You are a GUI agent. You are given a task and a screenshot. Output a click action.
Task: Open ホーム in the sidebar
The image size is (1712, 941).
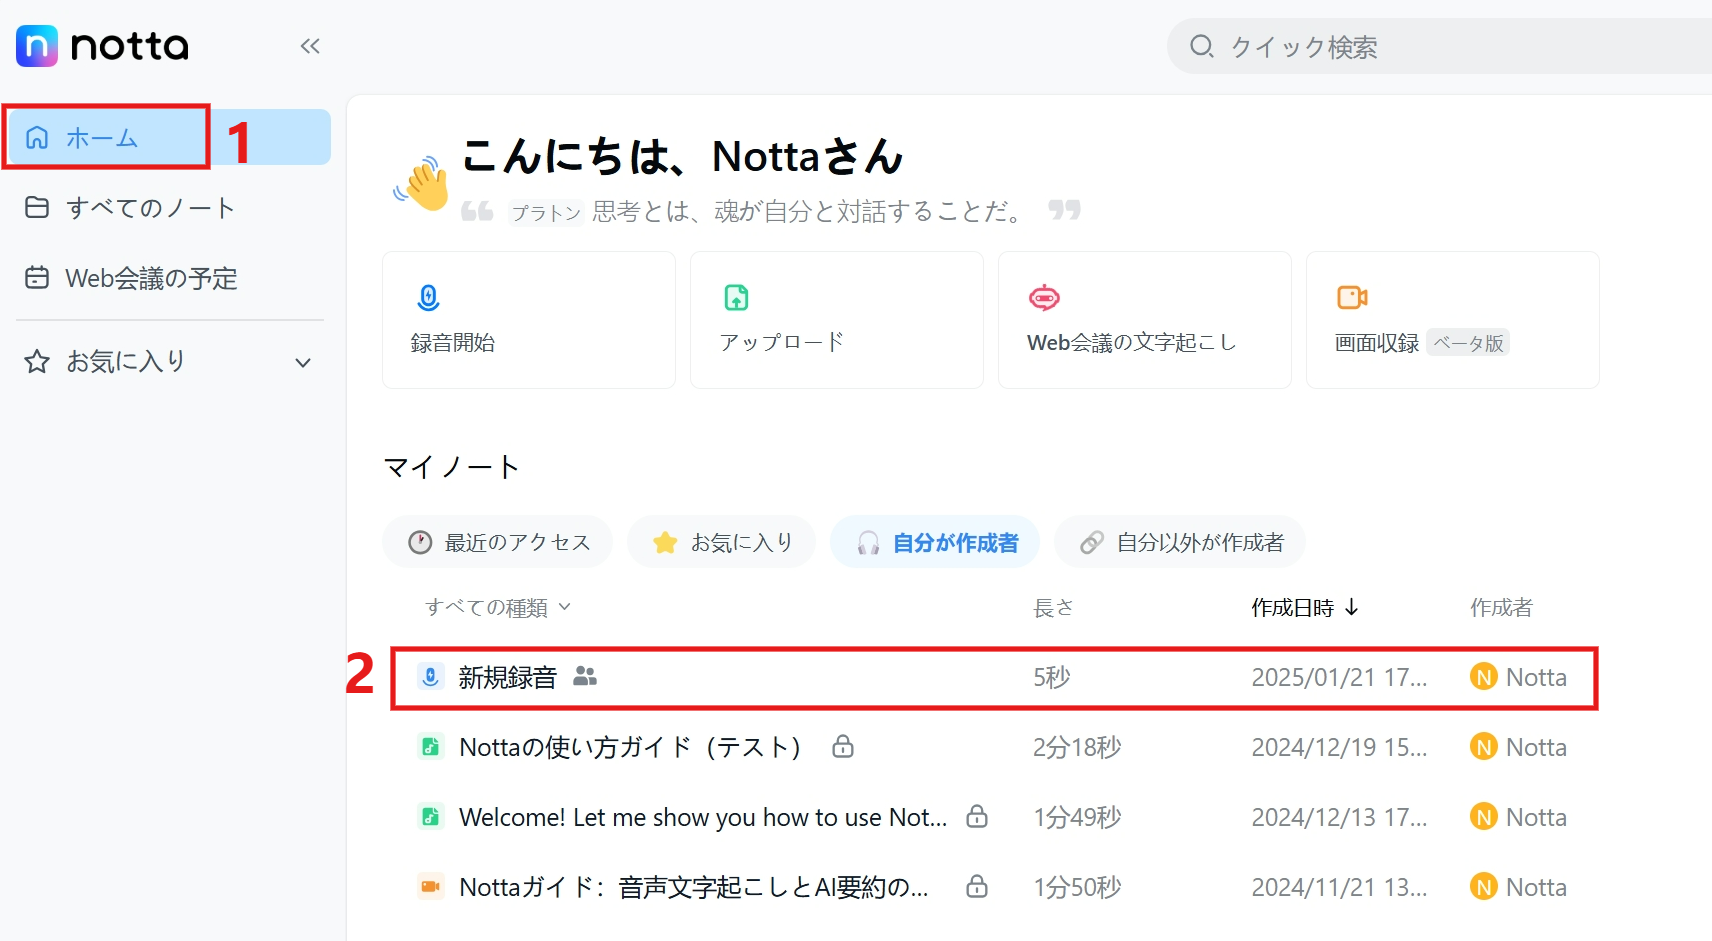(x=168, y=137)
